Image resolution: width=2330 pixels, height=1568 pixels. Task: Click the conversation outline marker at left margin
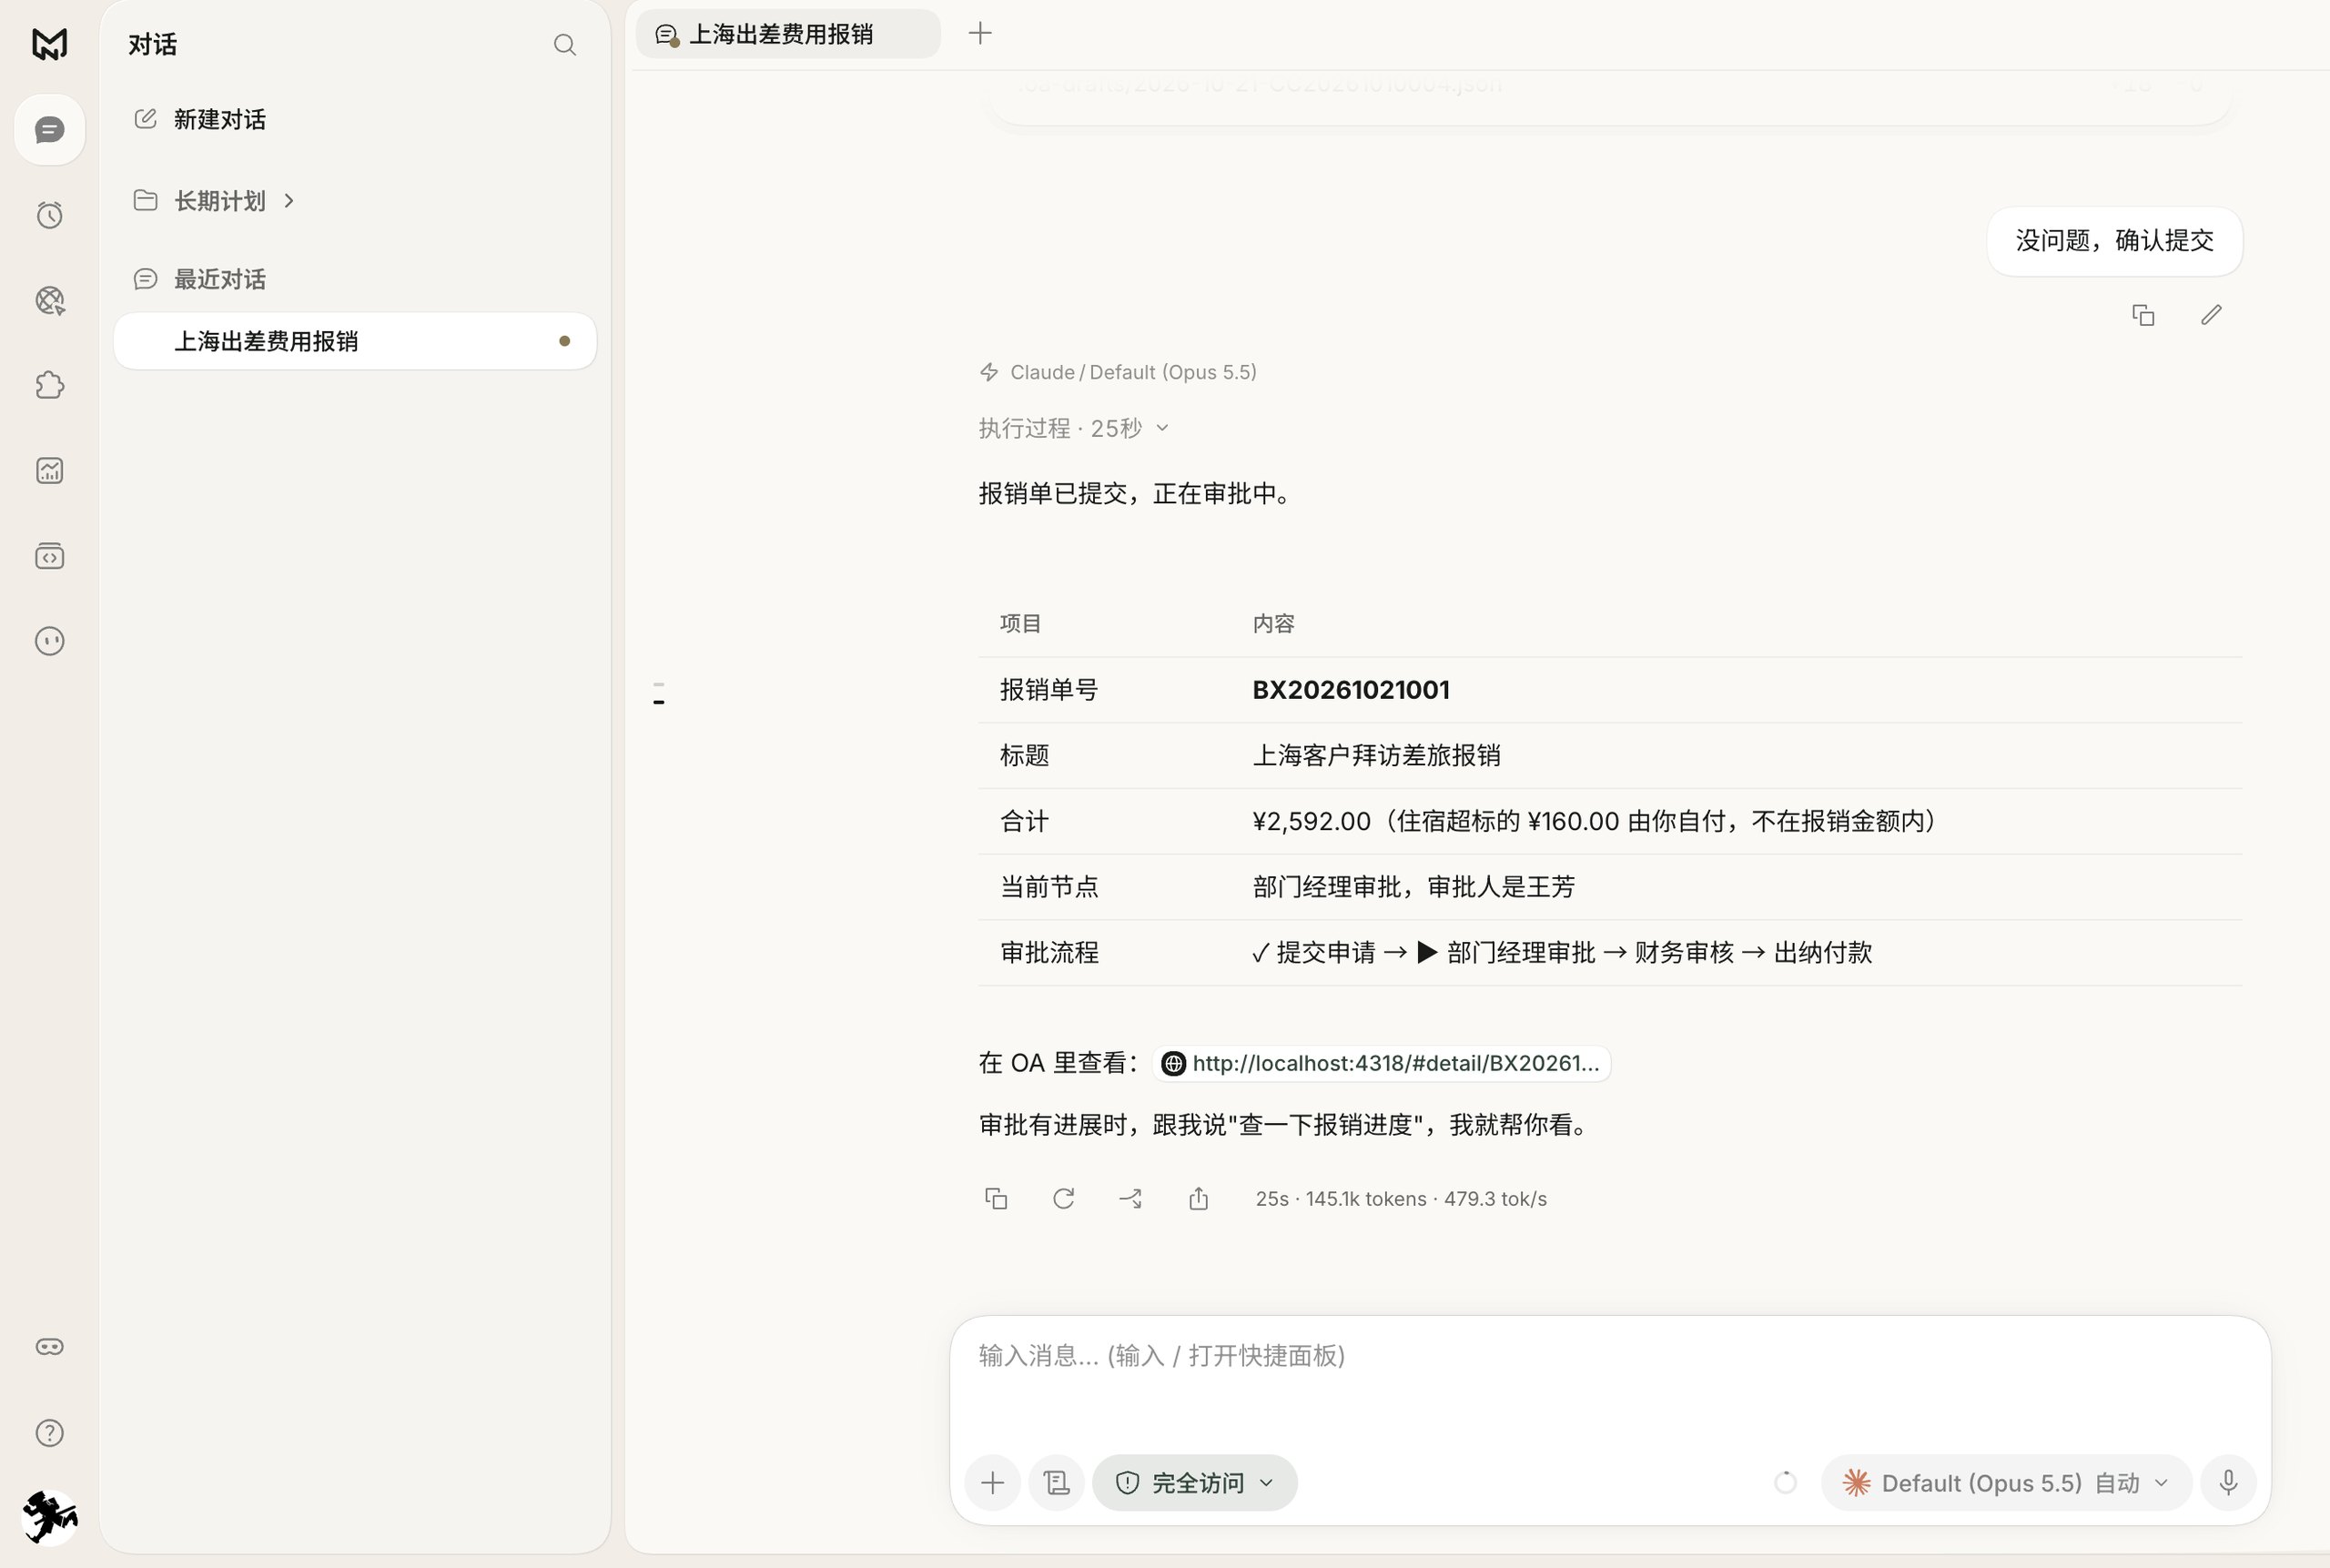659,694
